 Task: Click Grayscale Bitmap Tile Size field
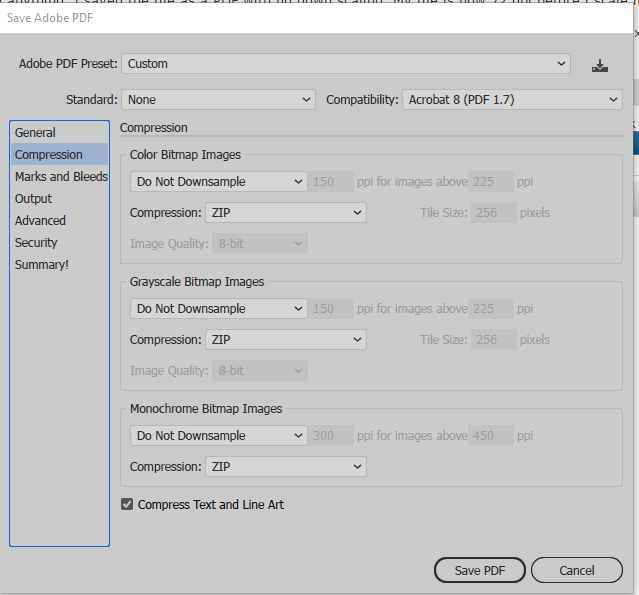(x=494, y=339)
